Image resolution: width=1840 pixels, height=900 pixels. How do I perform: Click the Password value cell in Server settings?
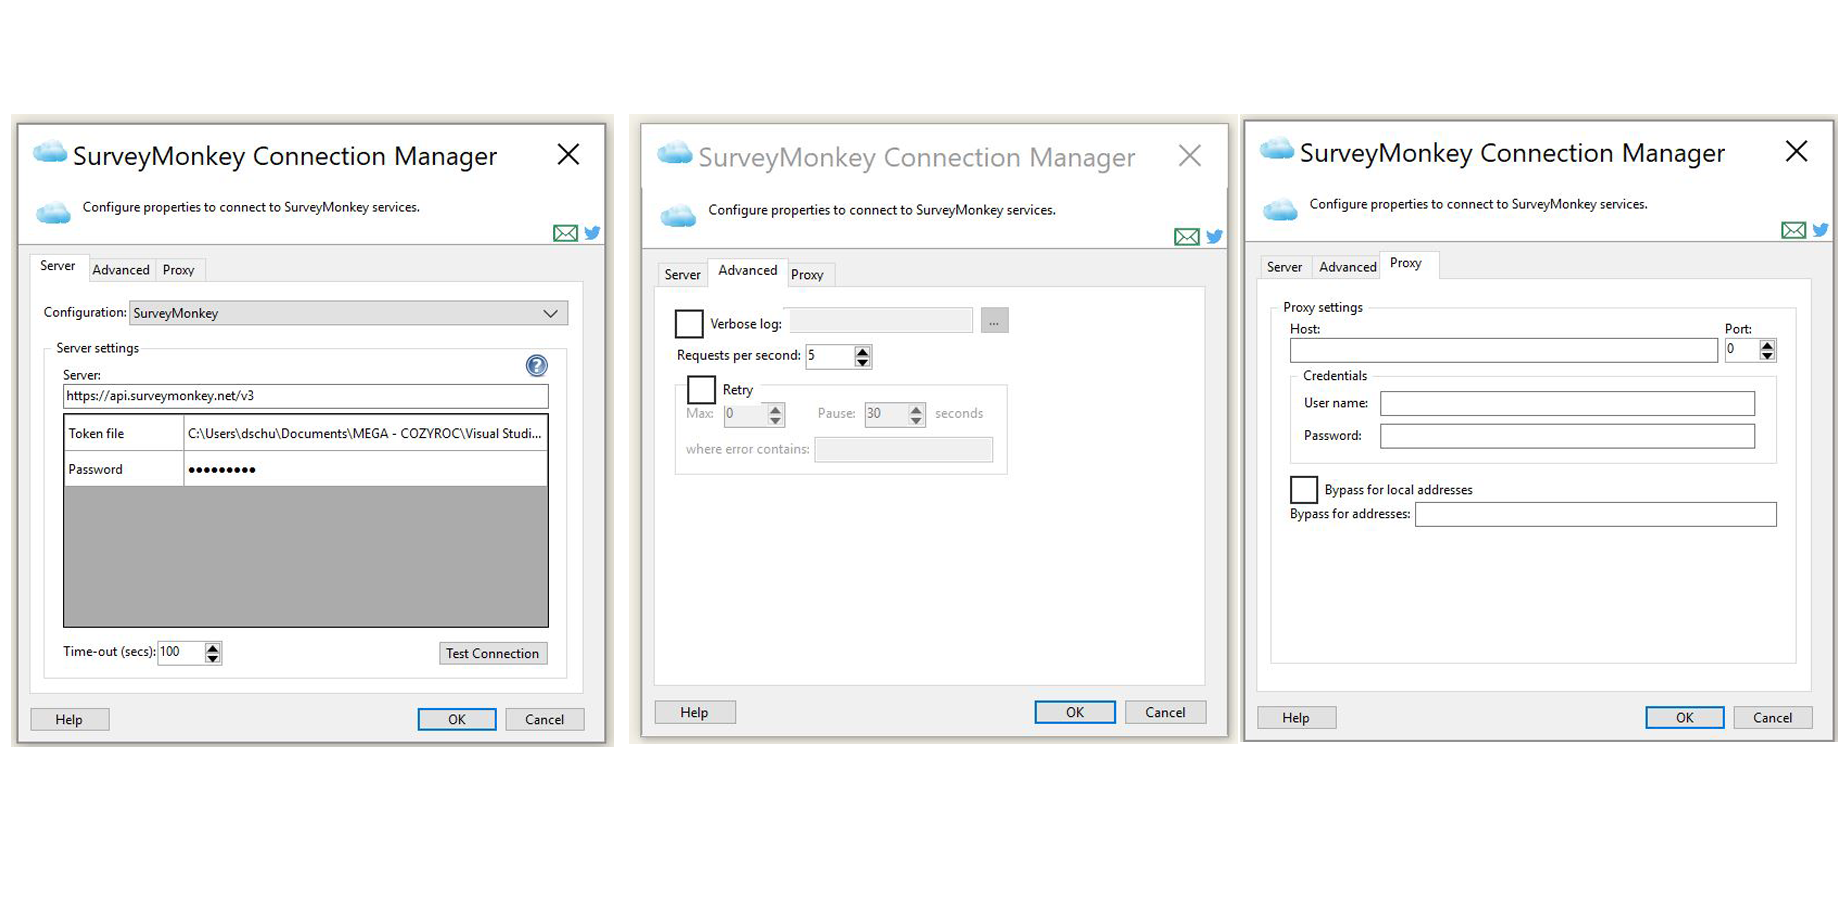coord(366,469)
